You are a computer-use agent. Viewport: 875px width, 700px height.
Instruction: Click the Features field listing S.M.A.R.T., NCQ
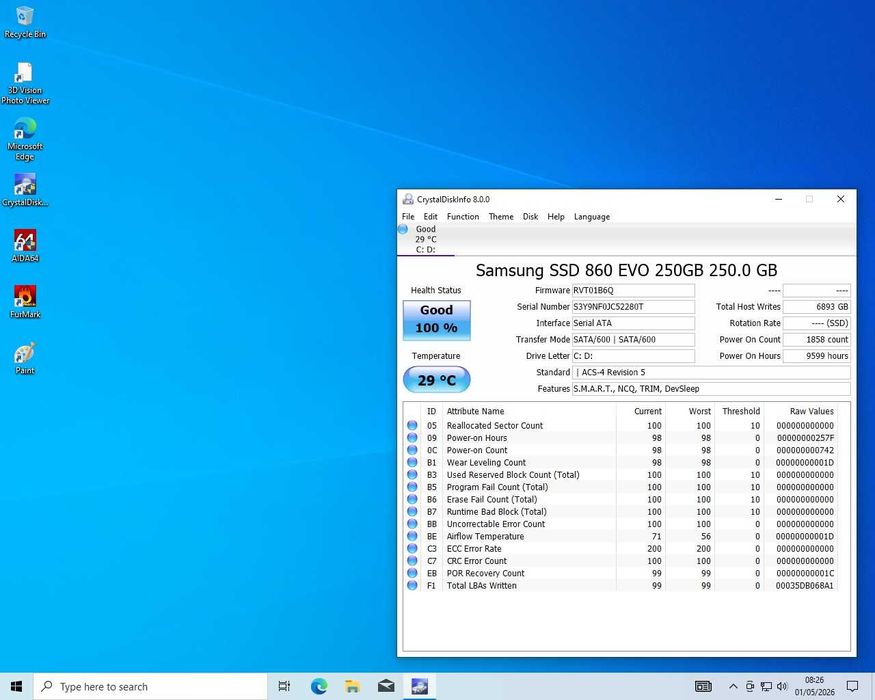click(x=711, y=389)
